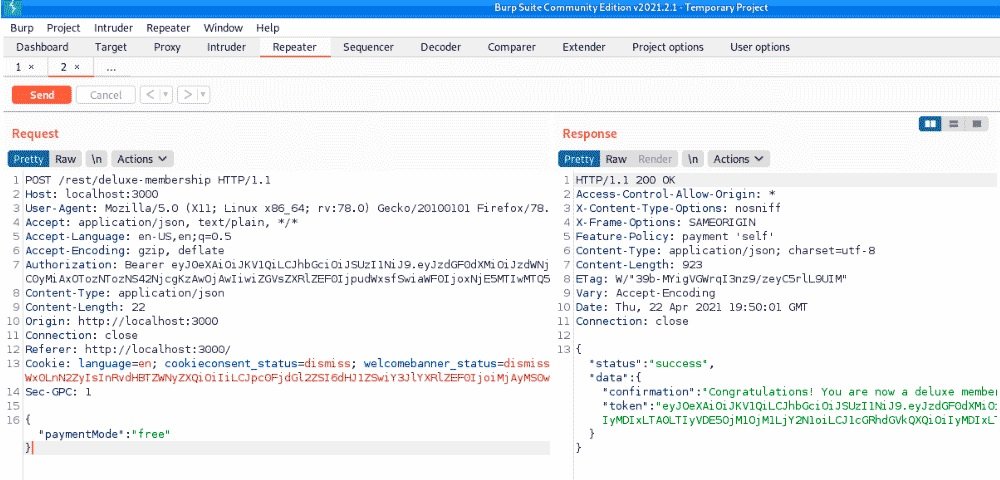Click the ETag response header

711,279
